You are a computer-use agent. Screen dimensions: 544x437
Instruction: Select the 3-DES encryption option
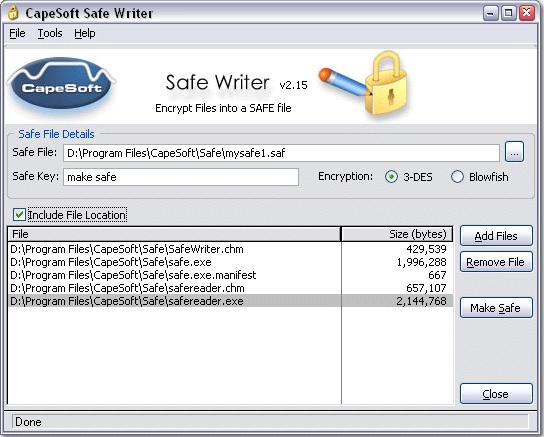pos(391,177)
